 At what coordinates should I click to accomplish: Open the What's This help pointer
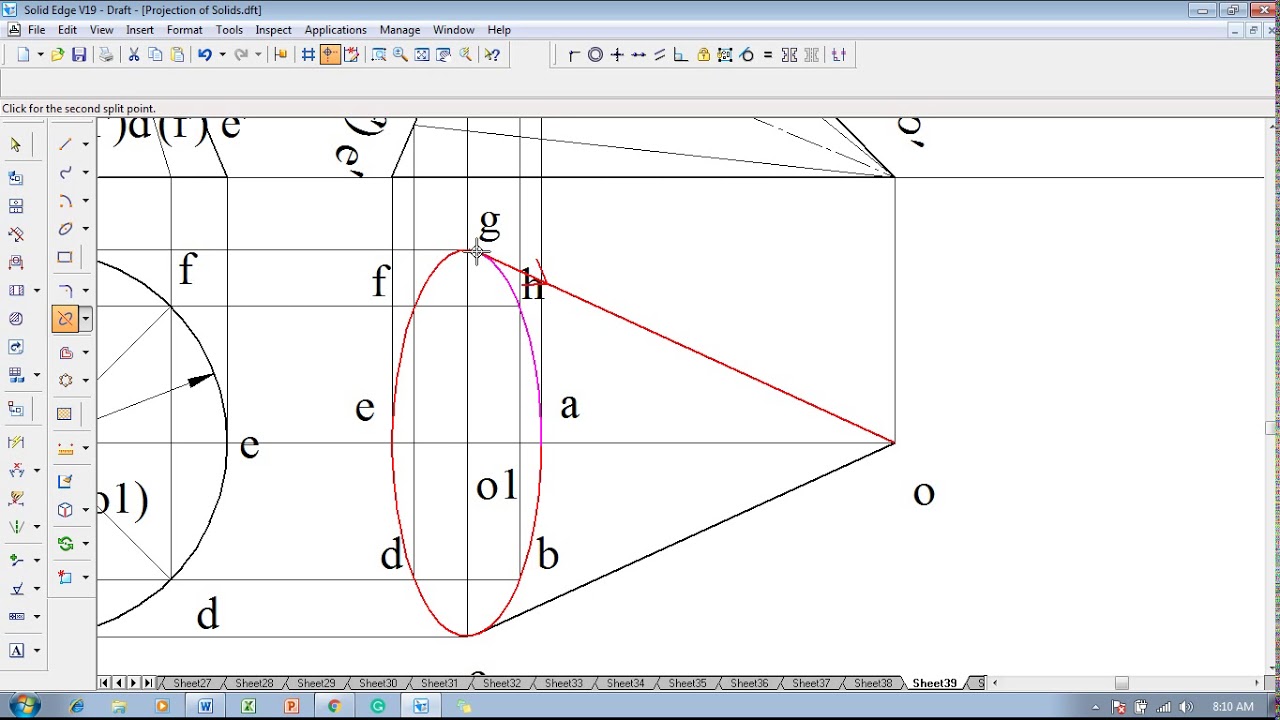[x=492, y=55]
